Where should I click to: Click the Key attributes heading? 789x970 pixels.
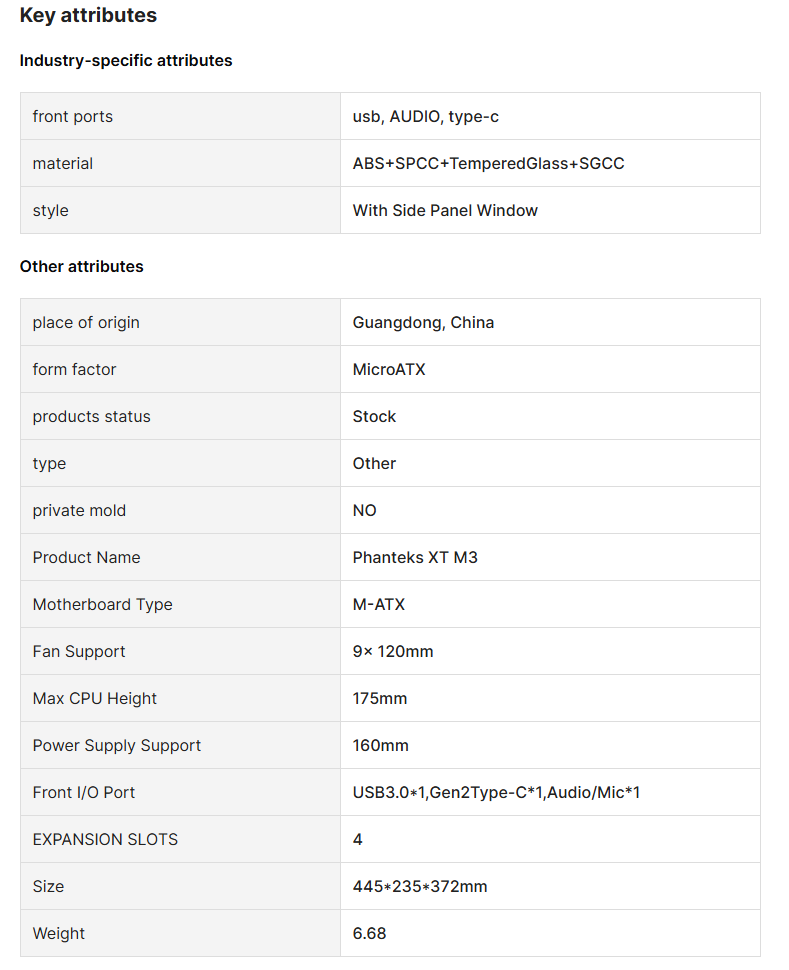(x=88, y=16)
